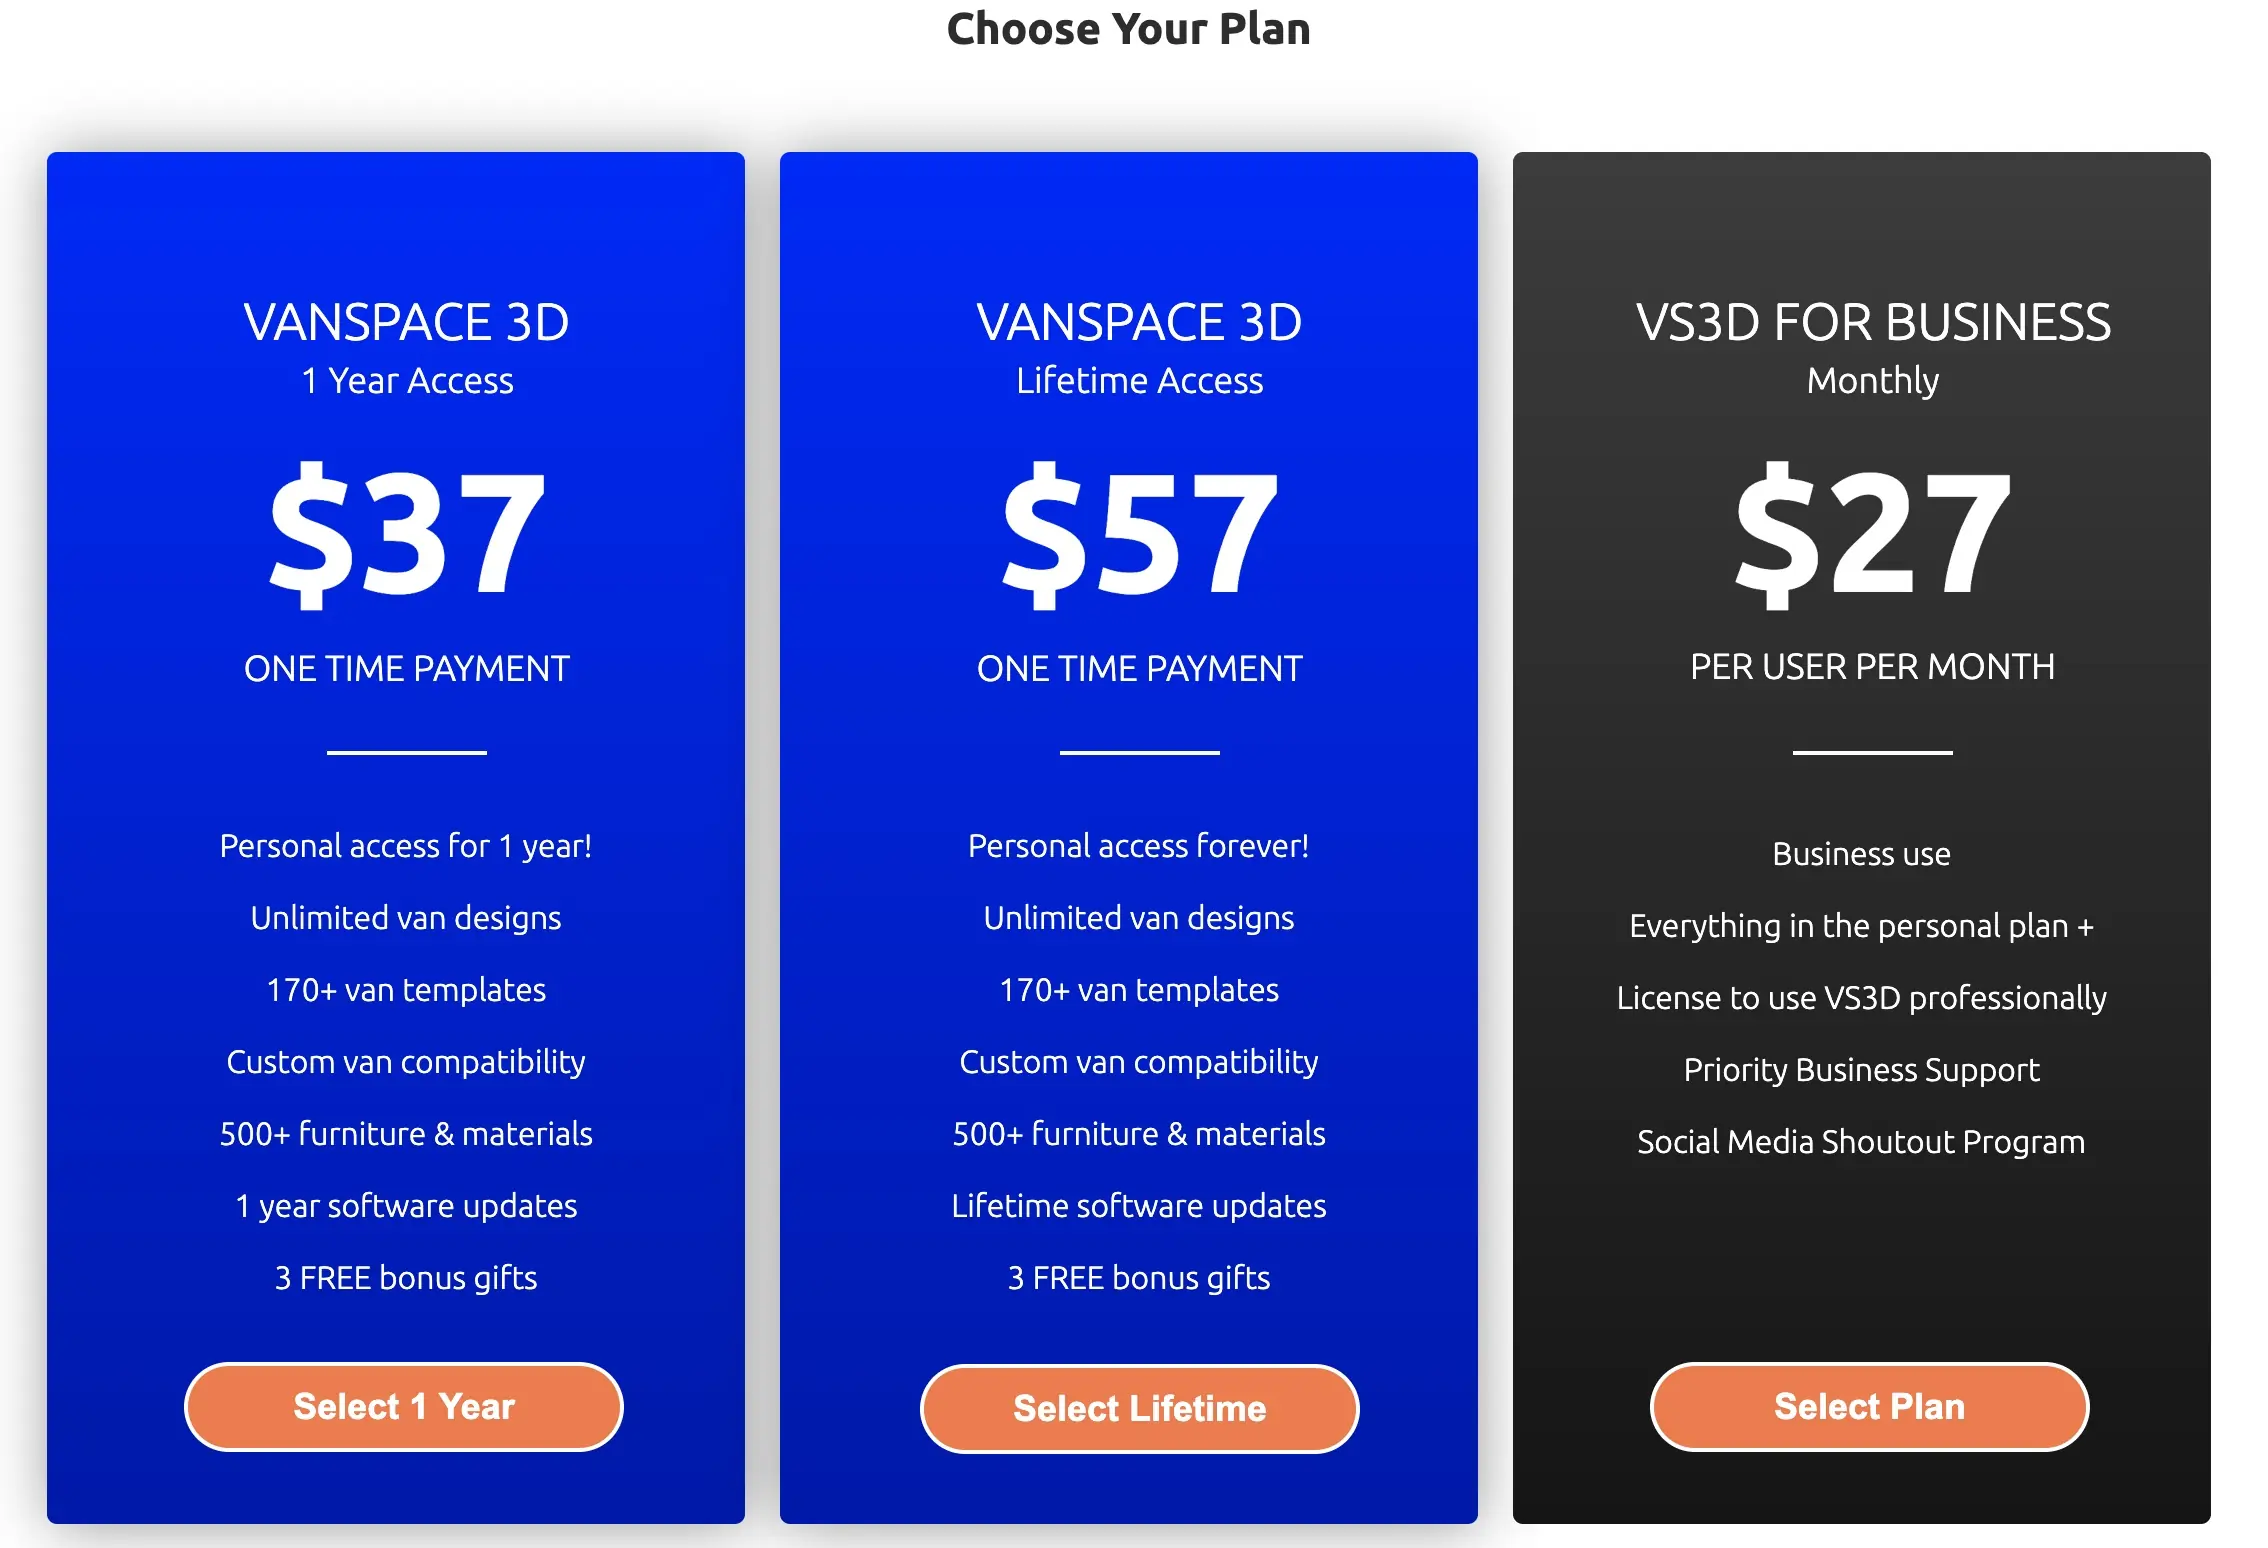Click the Choose Your Plan heading
Viewport: 2268px width, 1548px height.
coord(1130,29)
